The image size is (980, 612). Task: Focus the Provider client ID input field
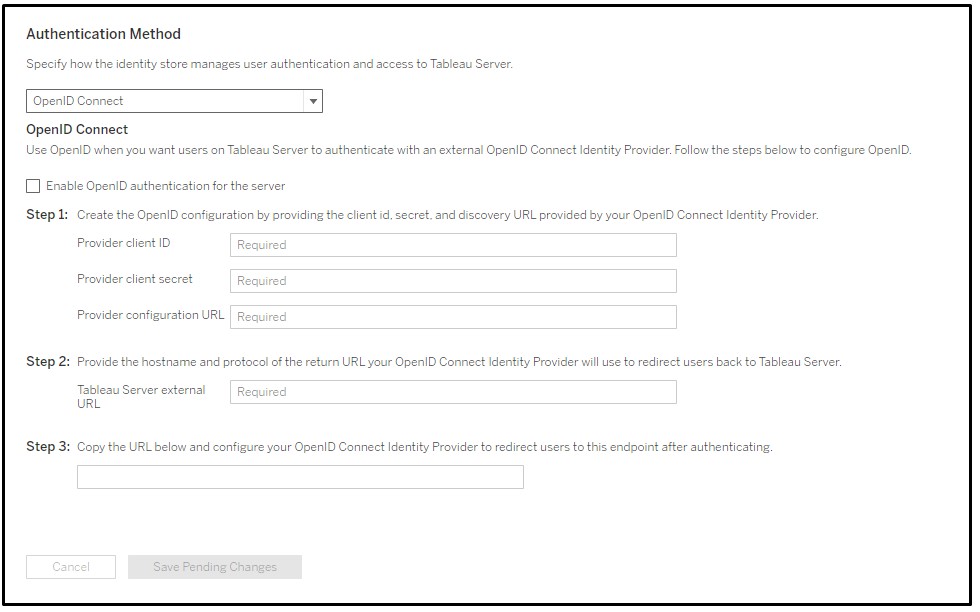coord(453,245)
